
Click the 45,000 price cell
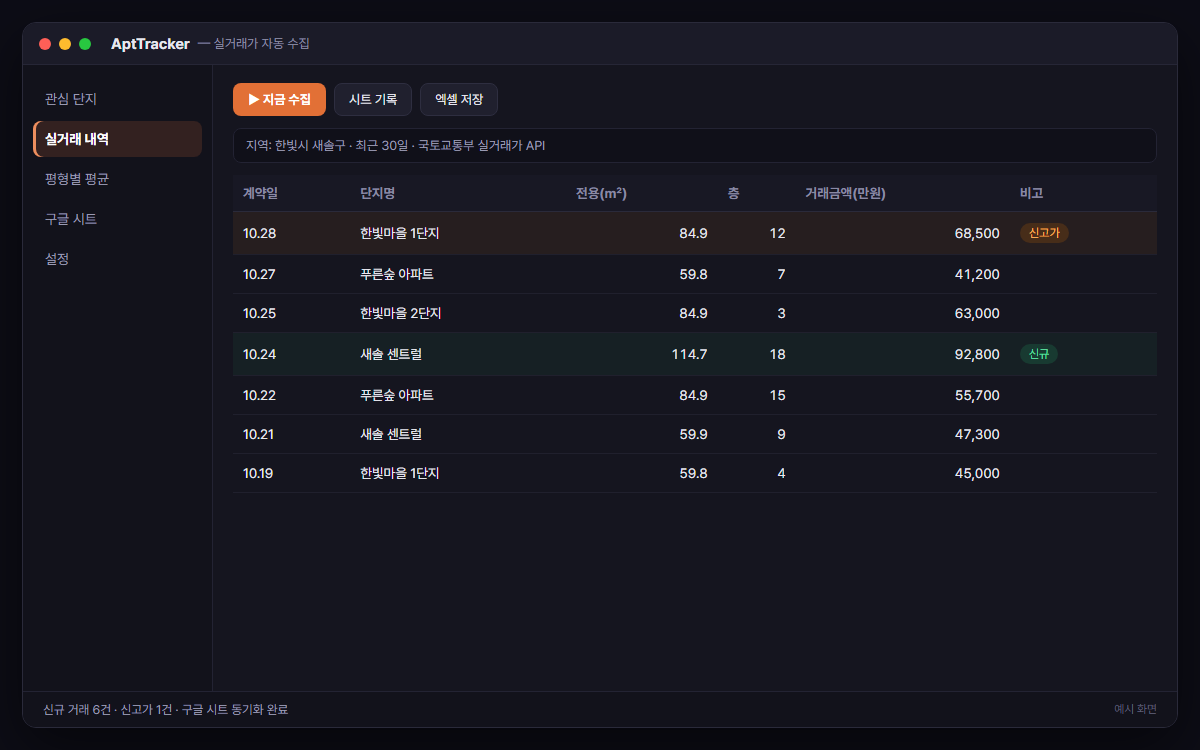tap(977, 473)
